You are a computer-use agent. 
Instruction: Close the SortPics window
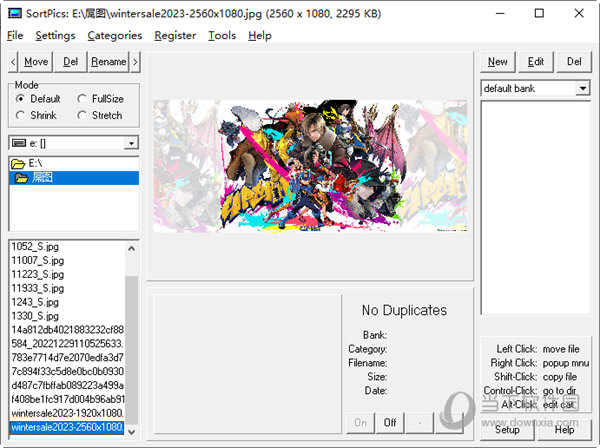tap(579, 14)
